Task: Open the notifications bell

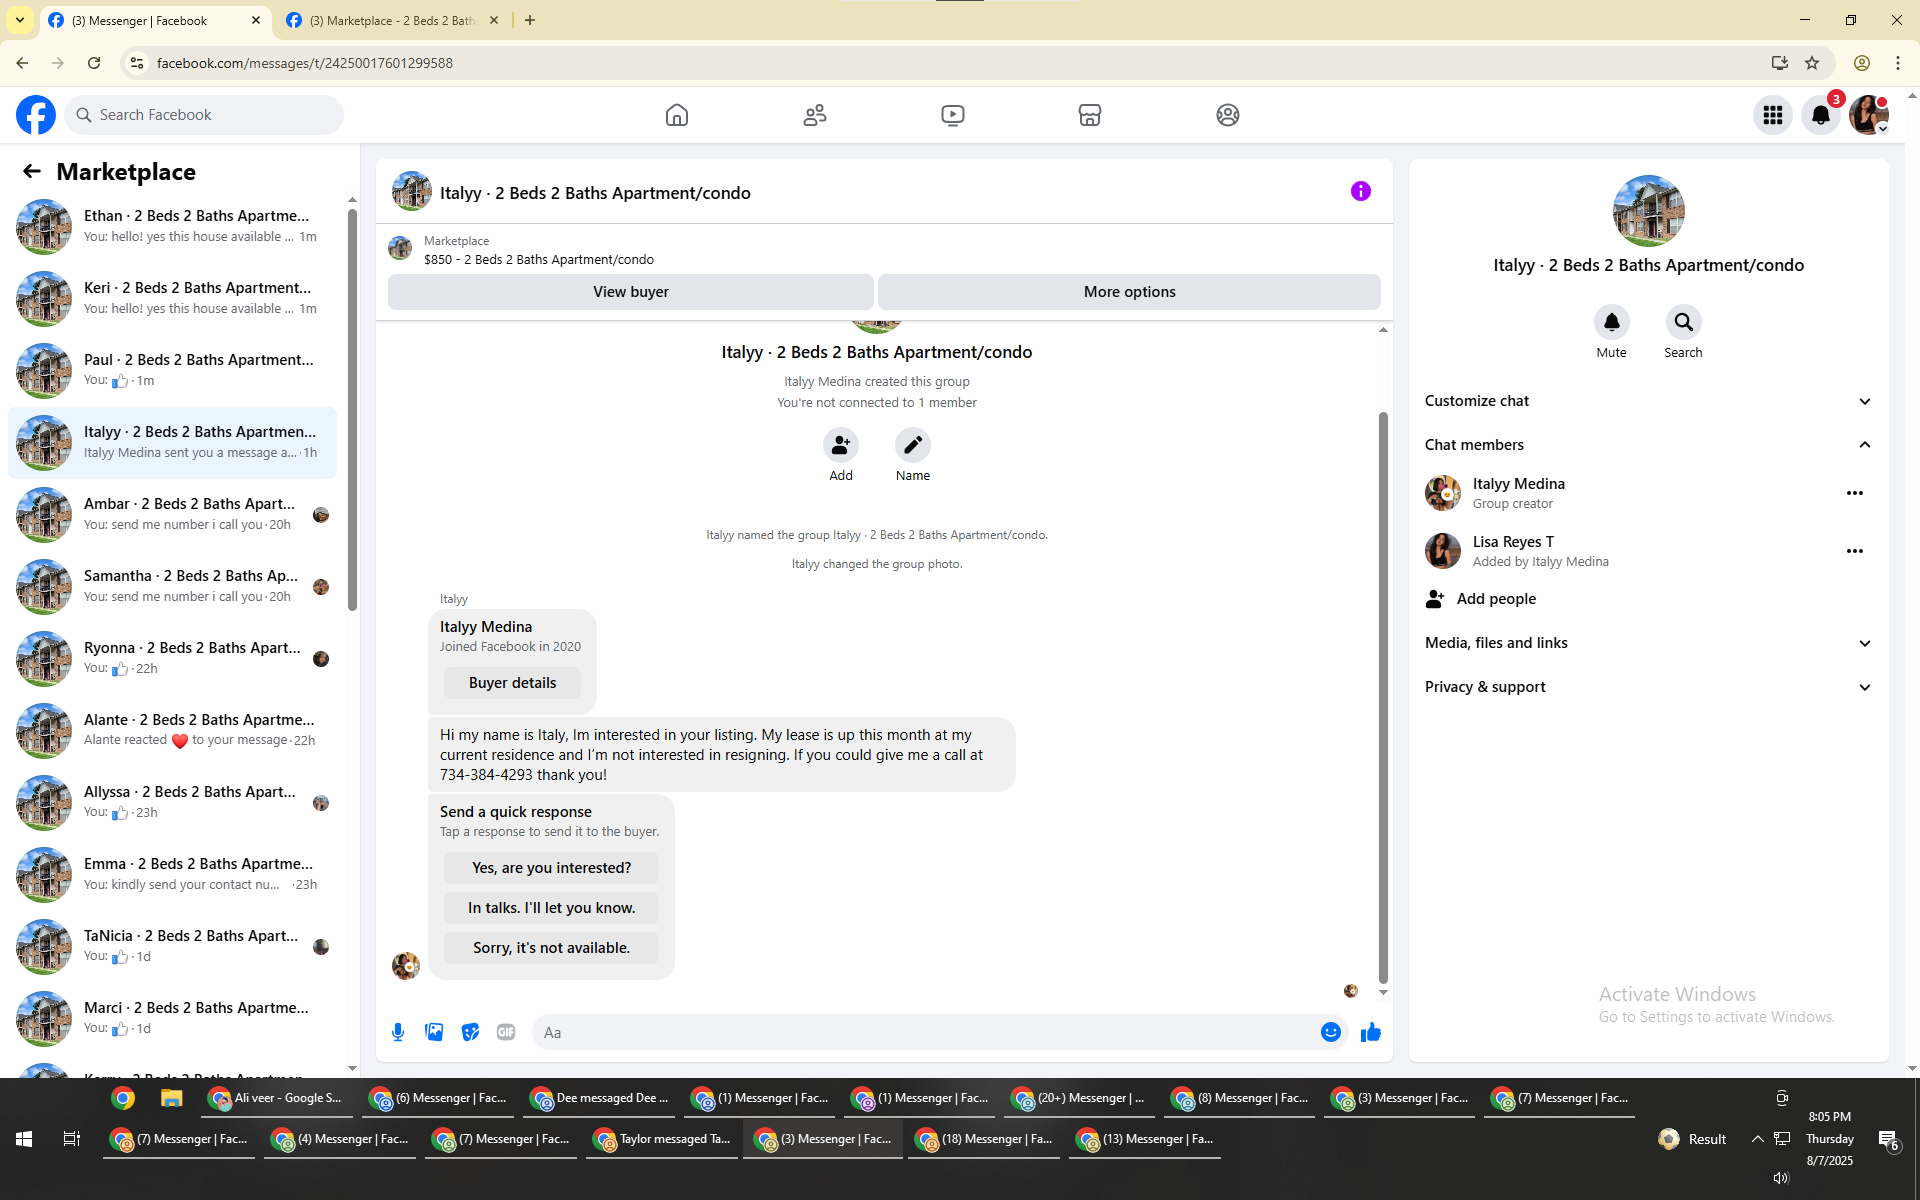Action: pos(1821,115)
